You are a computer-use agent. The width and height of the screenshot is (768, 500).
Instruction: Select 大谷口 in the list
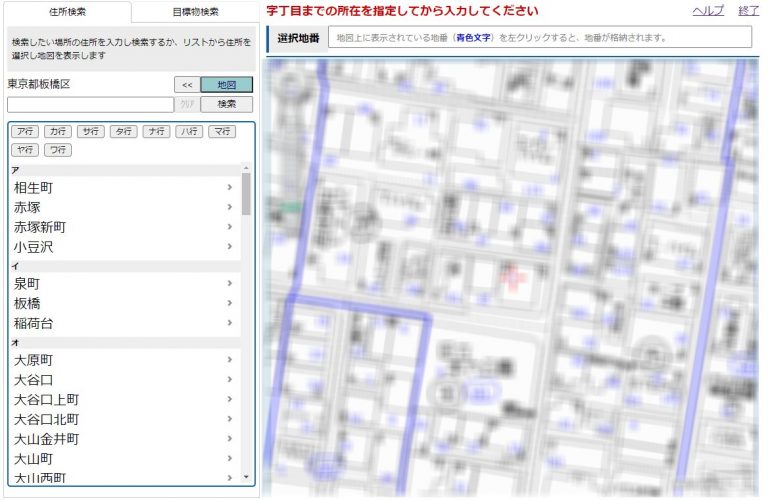(x=125, y=380)
